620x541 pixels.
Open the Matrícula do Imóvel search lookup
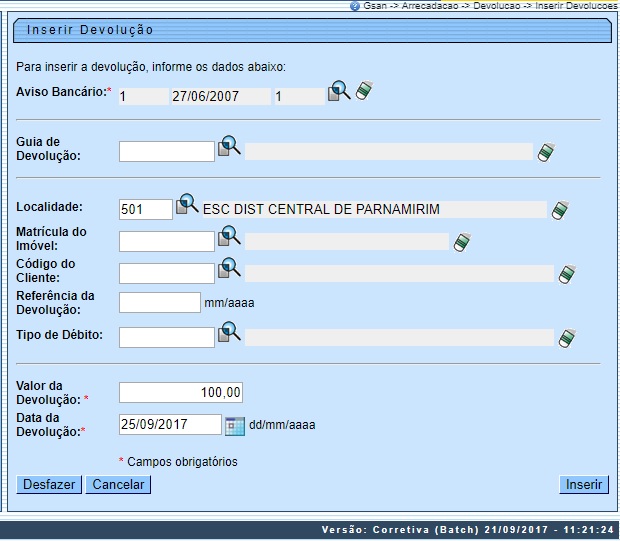(x=229, y=236)
